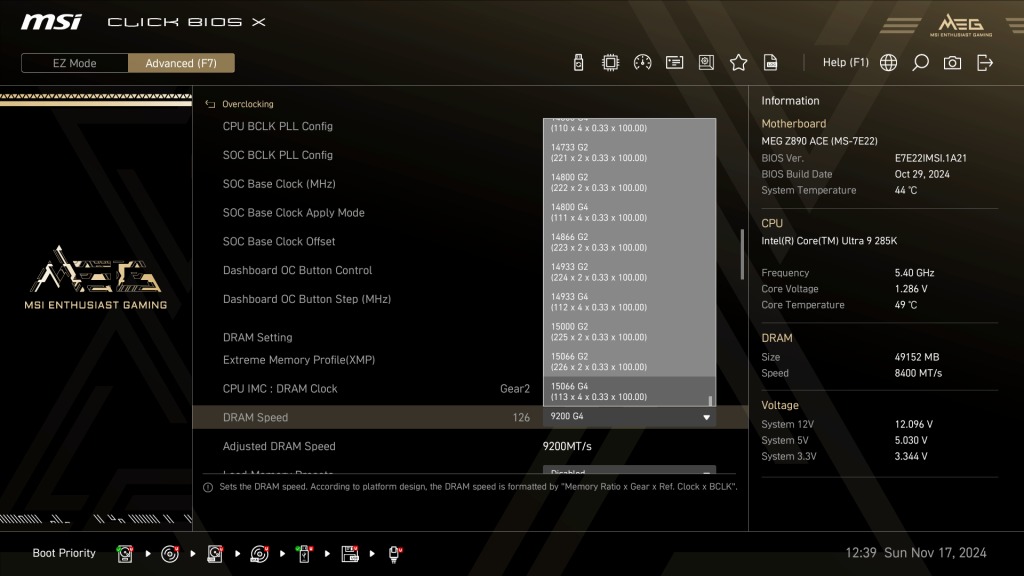The height and width of the screenshot is (576, 1024).
Task: Switch to EZ Mode
Action: point(74,63)
